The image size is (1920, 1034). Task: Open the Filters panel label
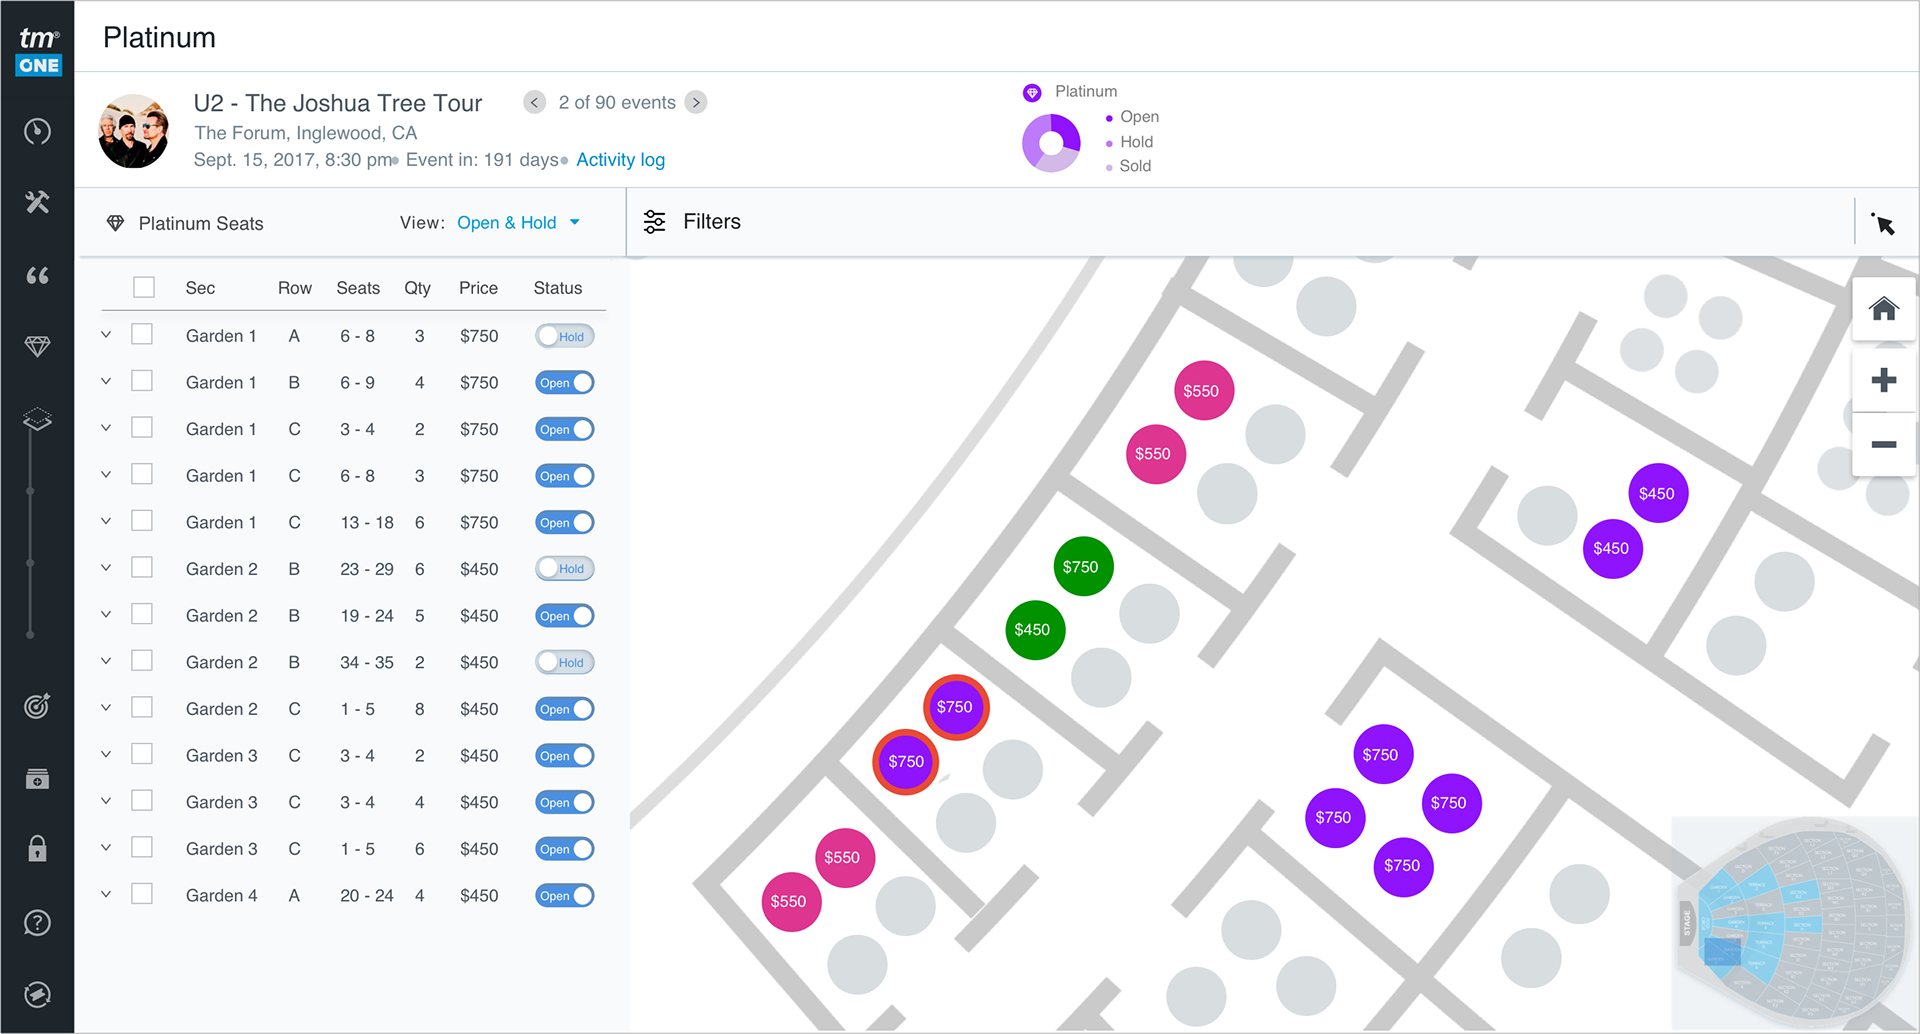(x=712, y=222)
